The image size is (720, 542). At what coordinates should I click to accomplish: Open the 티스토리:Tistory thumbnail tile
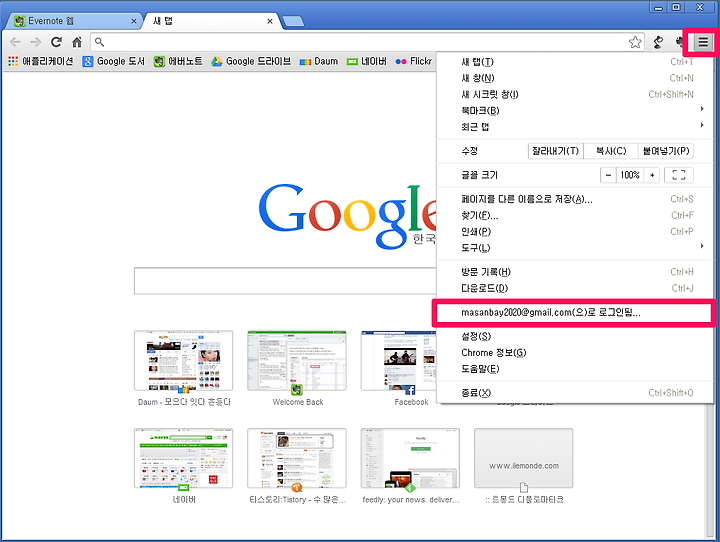[x=297, y=458]
